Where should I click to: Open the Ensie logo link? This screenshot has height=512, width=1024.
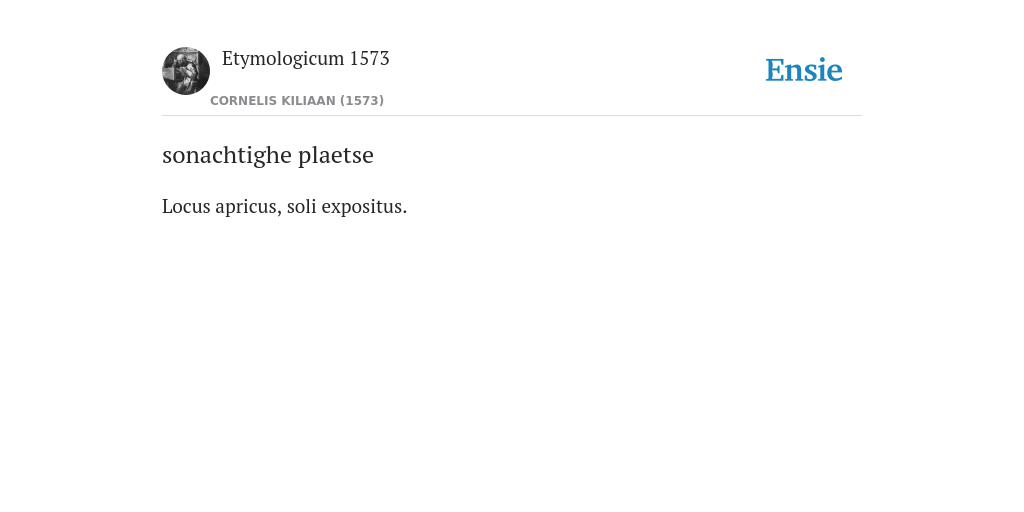[x=804, y=70]
